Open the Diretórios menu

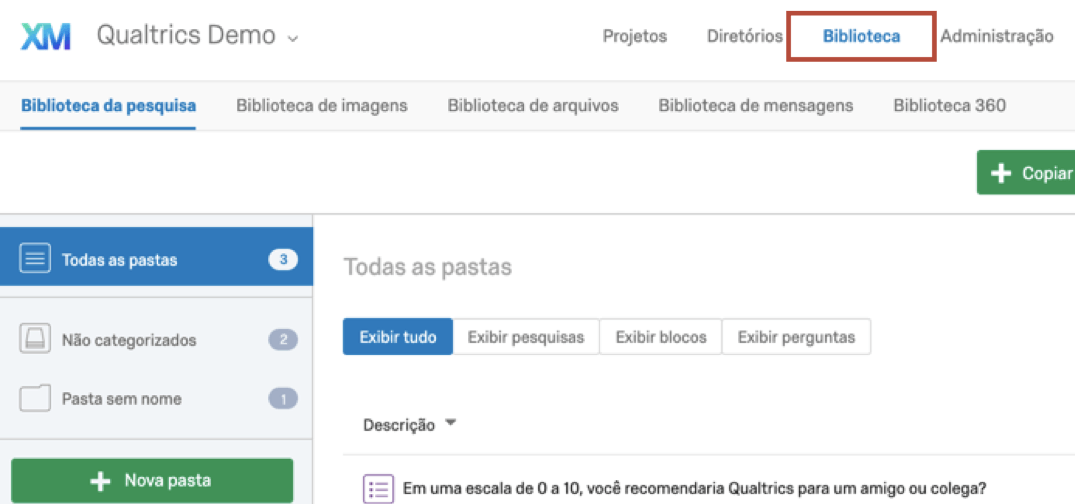[x=745, y=36]
